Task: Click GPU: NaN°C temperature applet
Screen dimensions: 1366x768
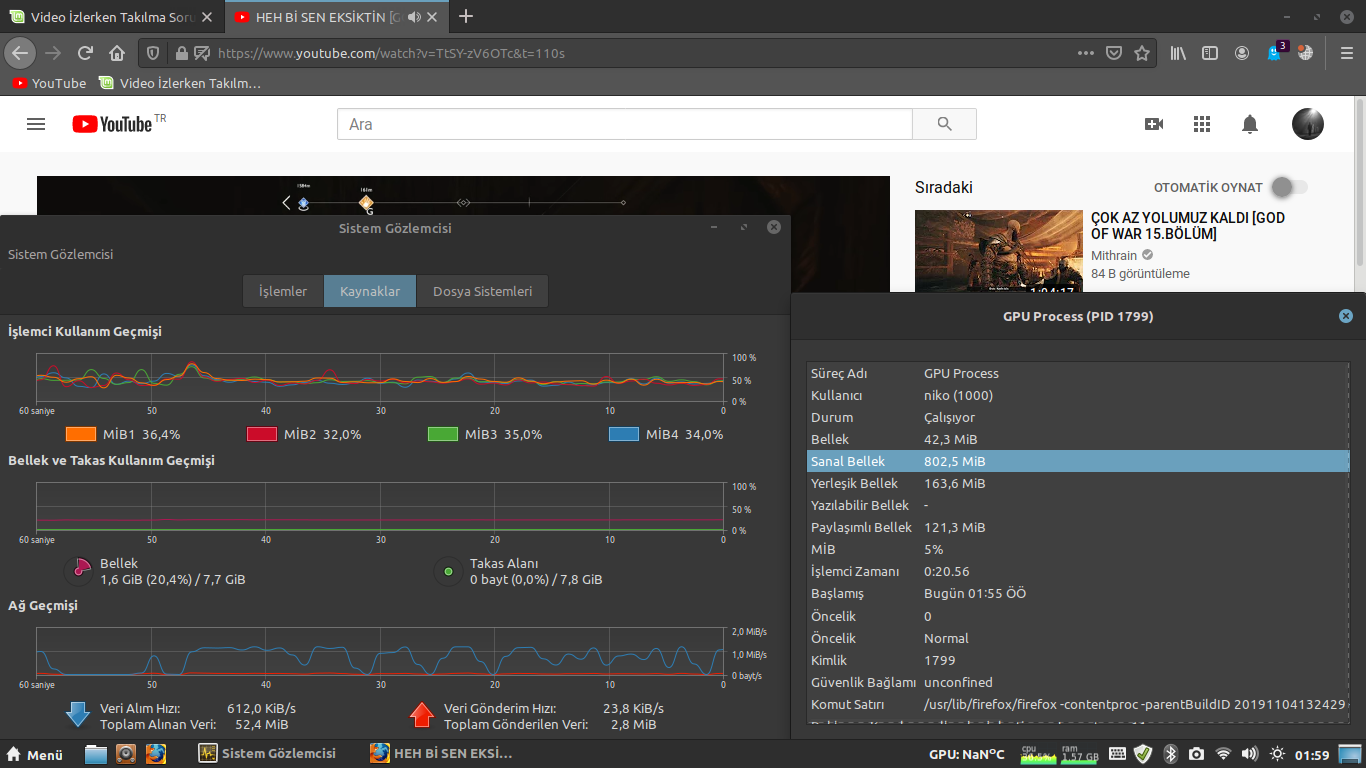Action: tap(967, 754)
